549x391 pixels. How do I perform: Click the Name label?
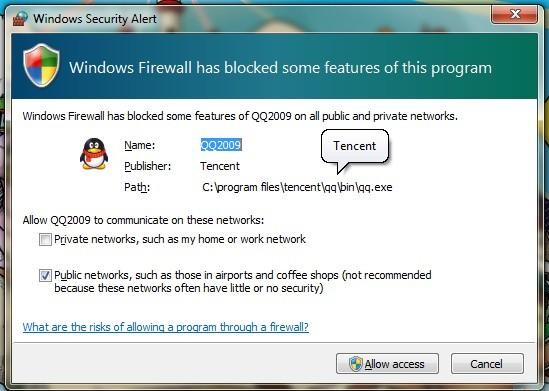[x=140, y=145]
